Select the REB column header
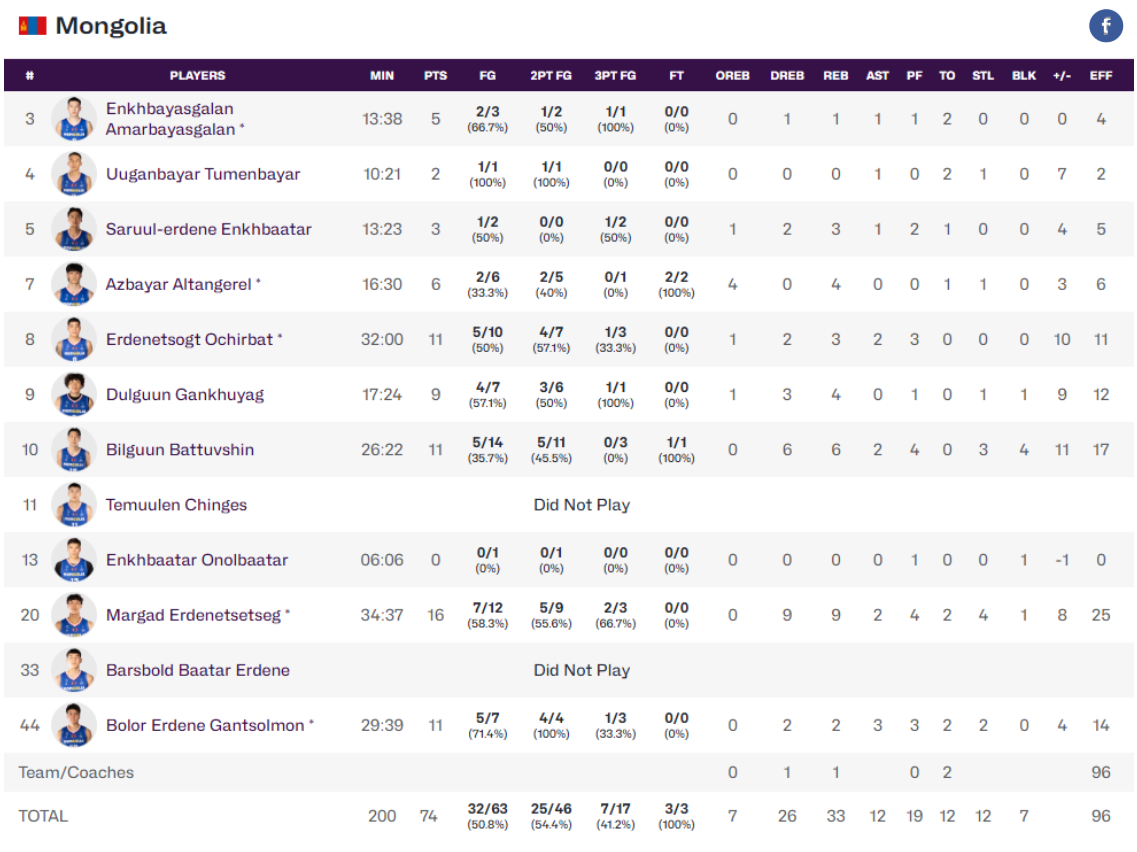1137x852 pixels. (x=835, y=75)
